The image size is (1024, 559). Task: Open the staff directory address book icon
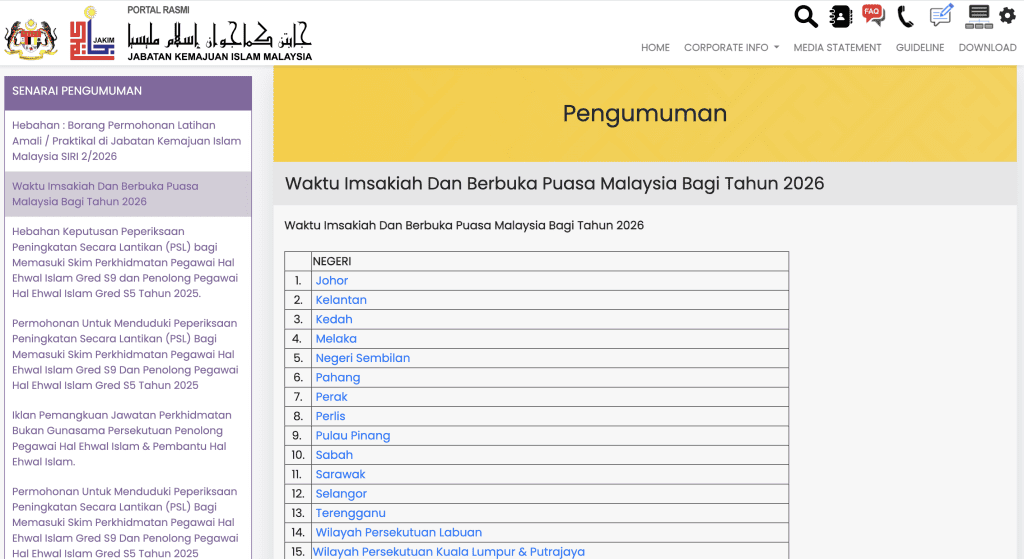pyautogui.click(x=840, y=16)
